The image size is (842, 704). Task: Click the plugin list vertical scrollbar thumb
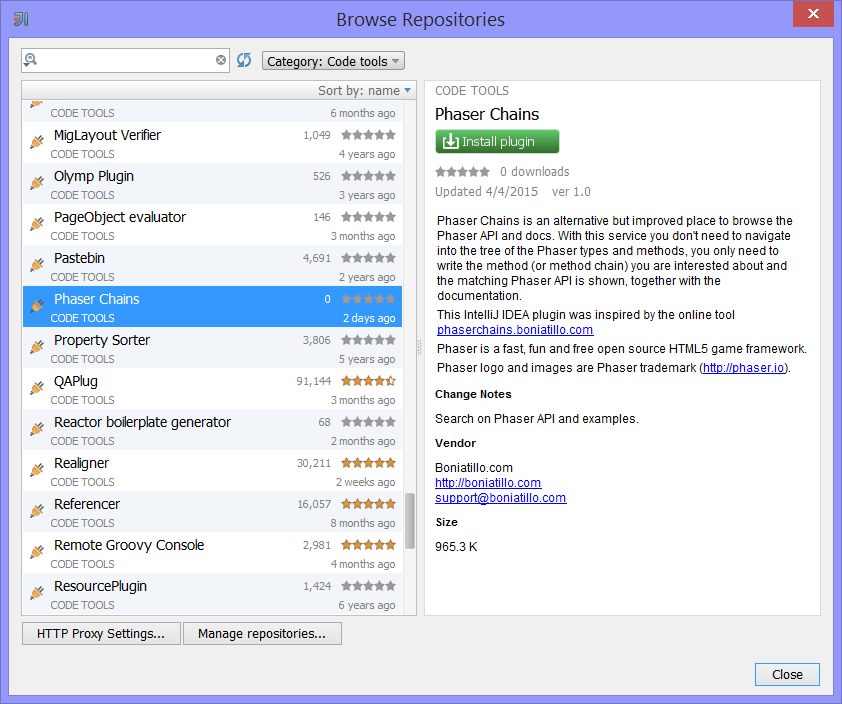click(x=410, y=521)
